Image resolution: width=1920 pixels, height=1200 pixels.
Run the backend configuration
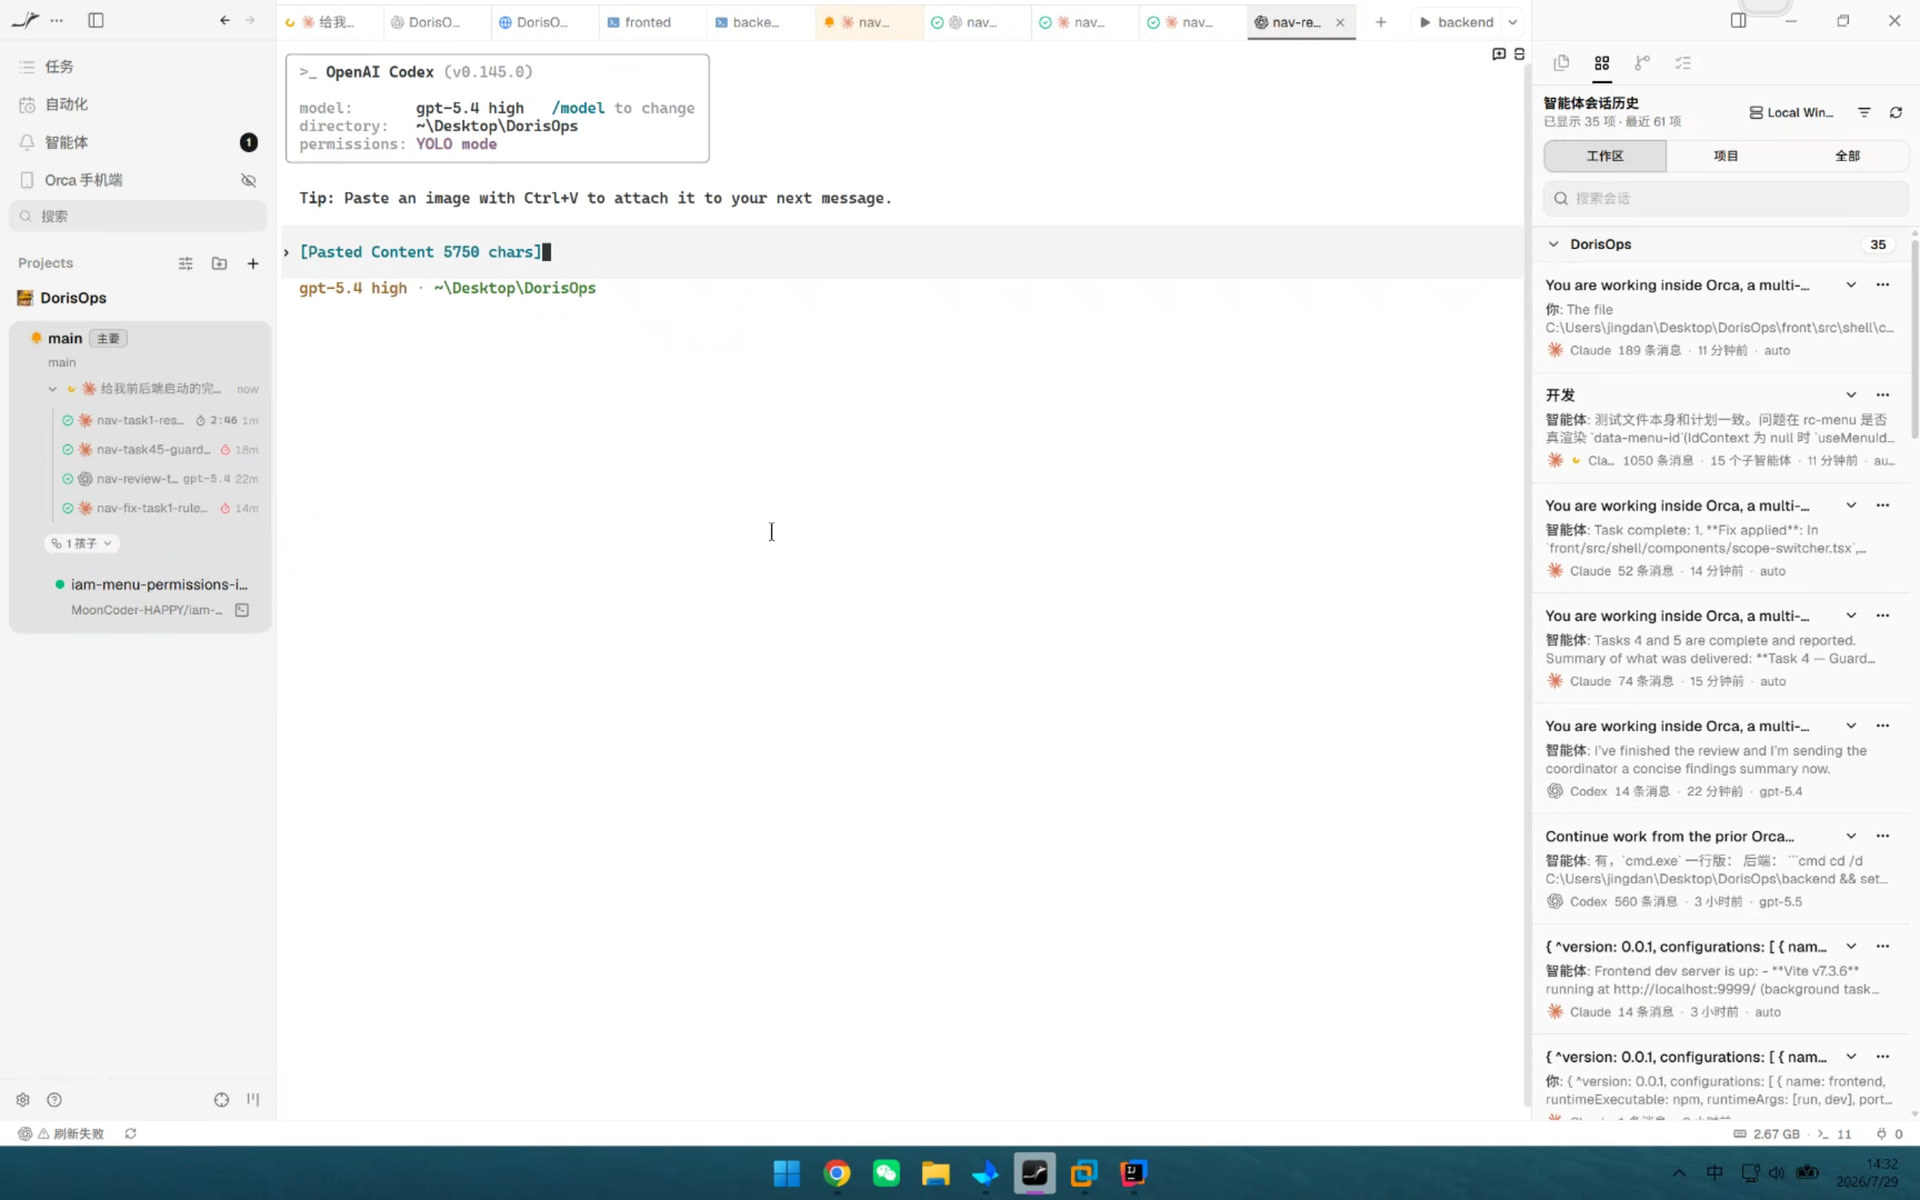(x=1456, y=22)
